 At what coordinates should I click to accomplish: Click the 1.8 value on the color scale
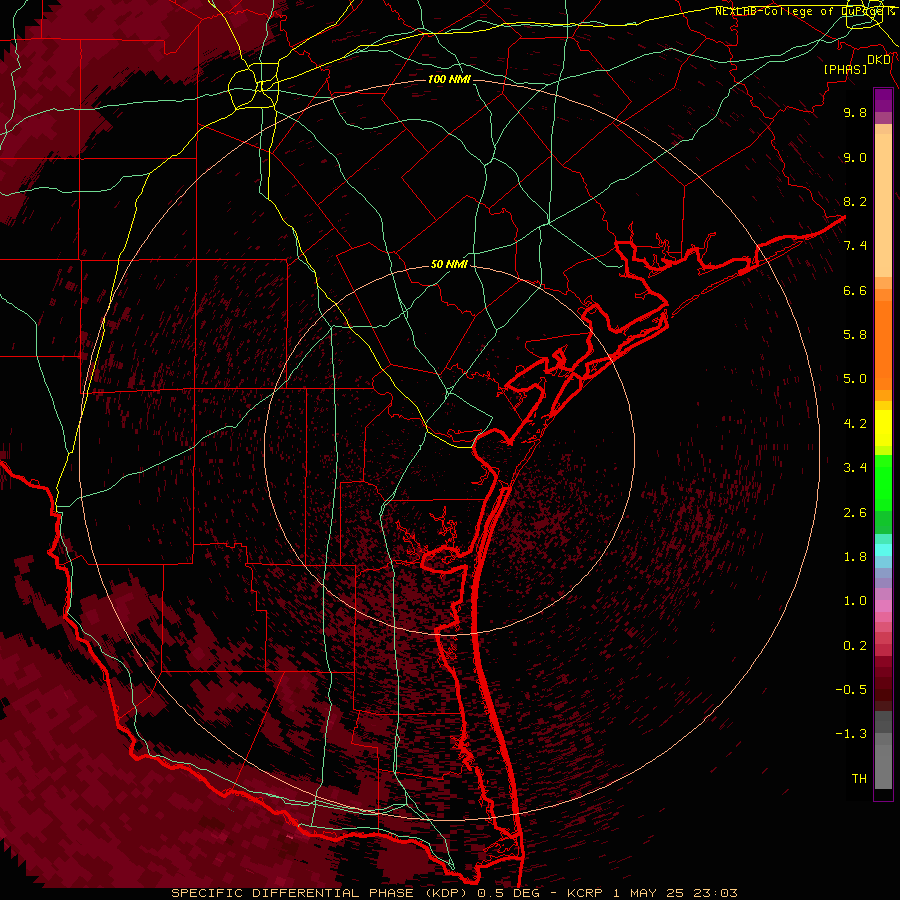[855, 557]
